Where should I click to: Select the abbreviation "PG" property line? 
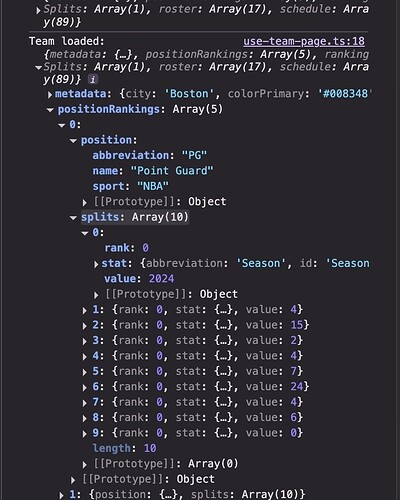point(150,155)
